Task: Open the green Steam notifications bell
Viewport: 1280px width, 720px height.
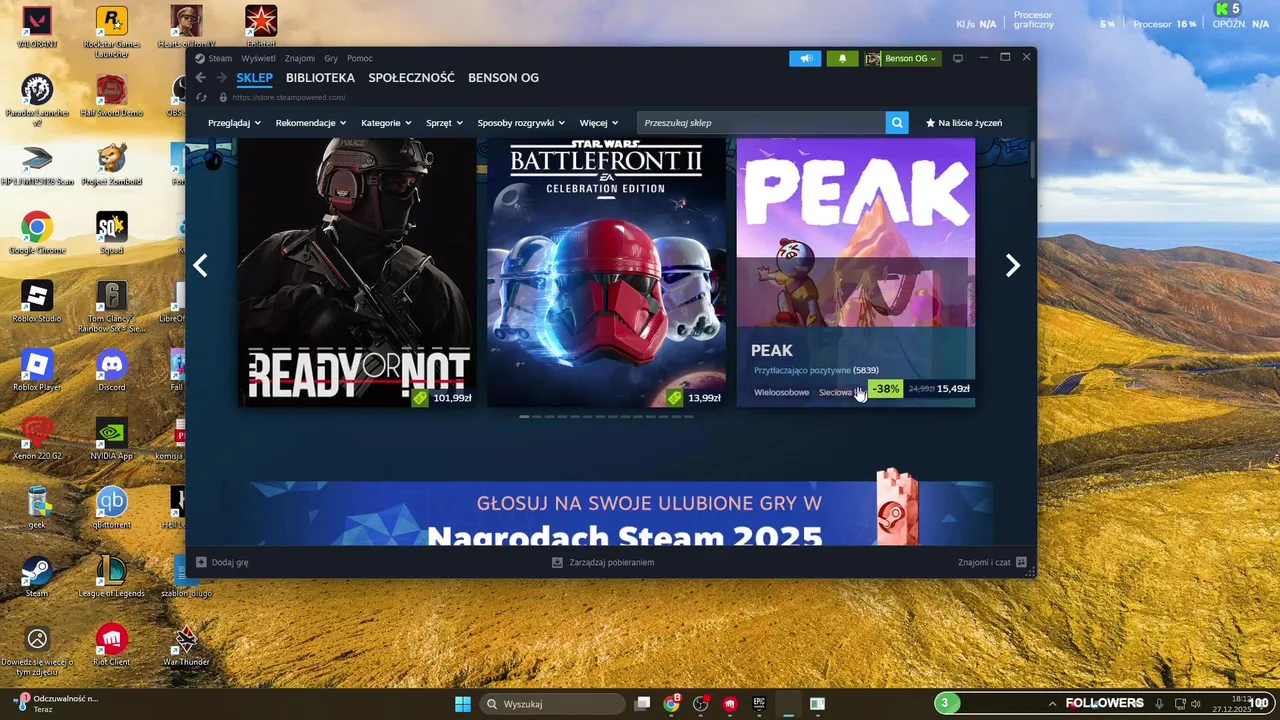Action: (x=842, y=58)
